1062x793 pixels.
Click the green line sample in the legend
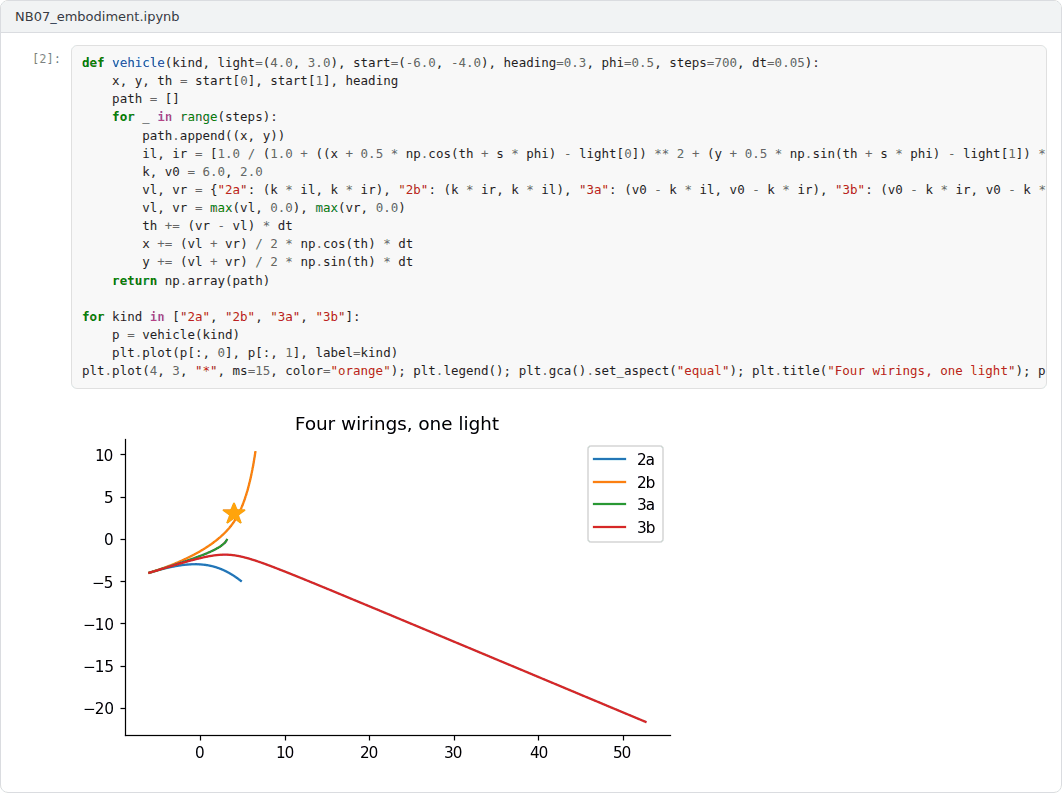coord(610,505)
